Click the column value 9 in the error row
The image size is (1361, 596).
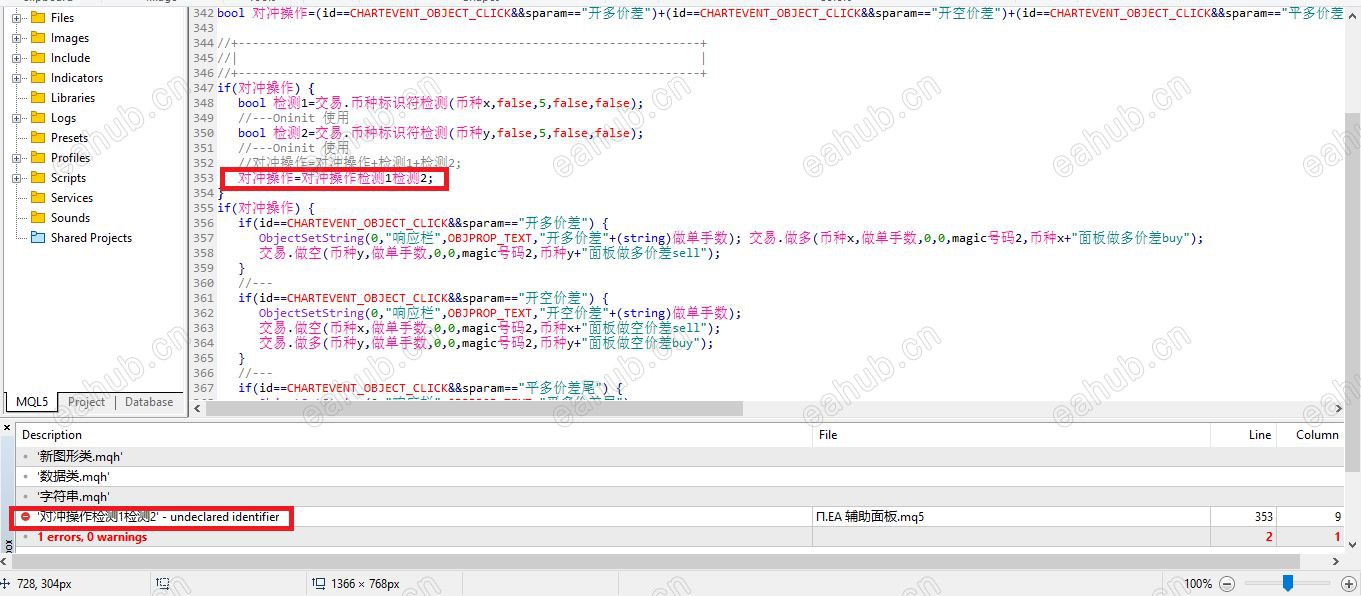pos(1337,517)
